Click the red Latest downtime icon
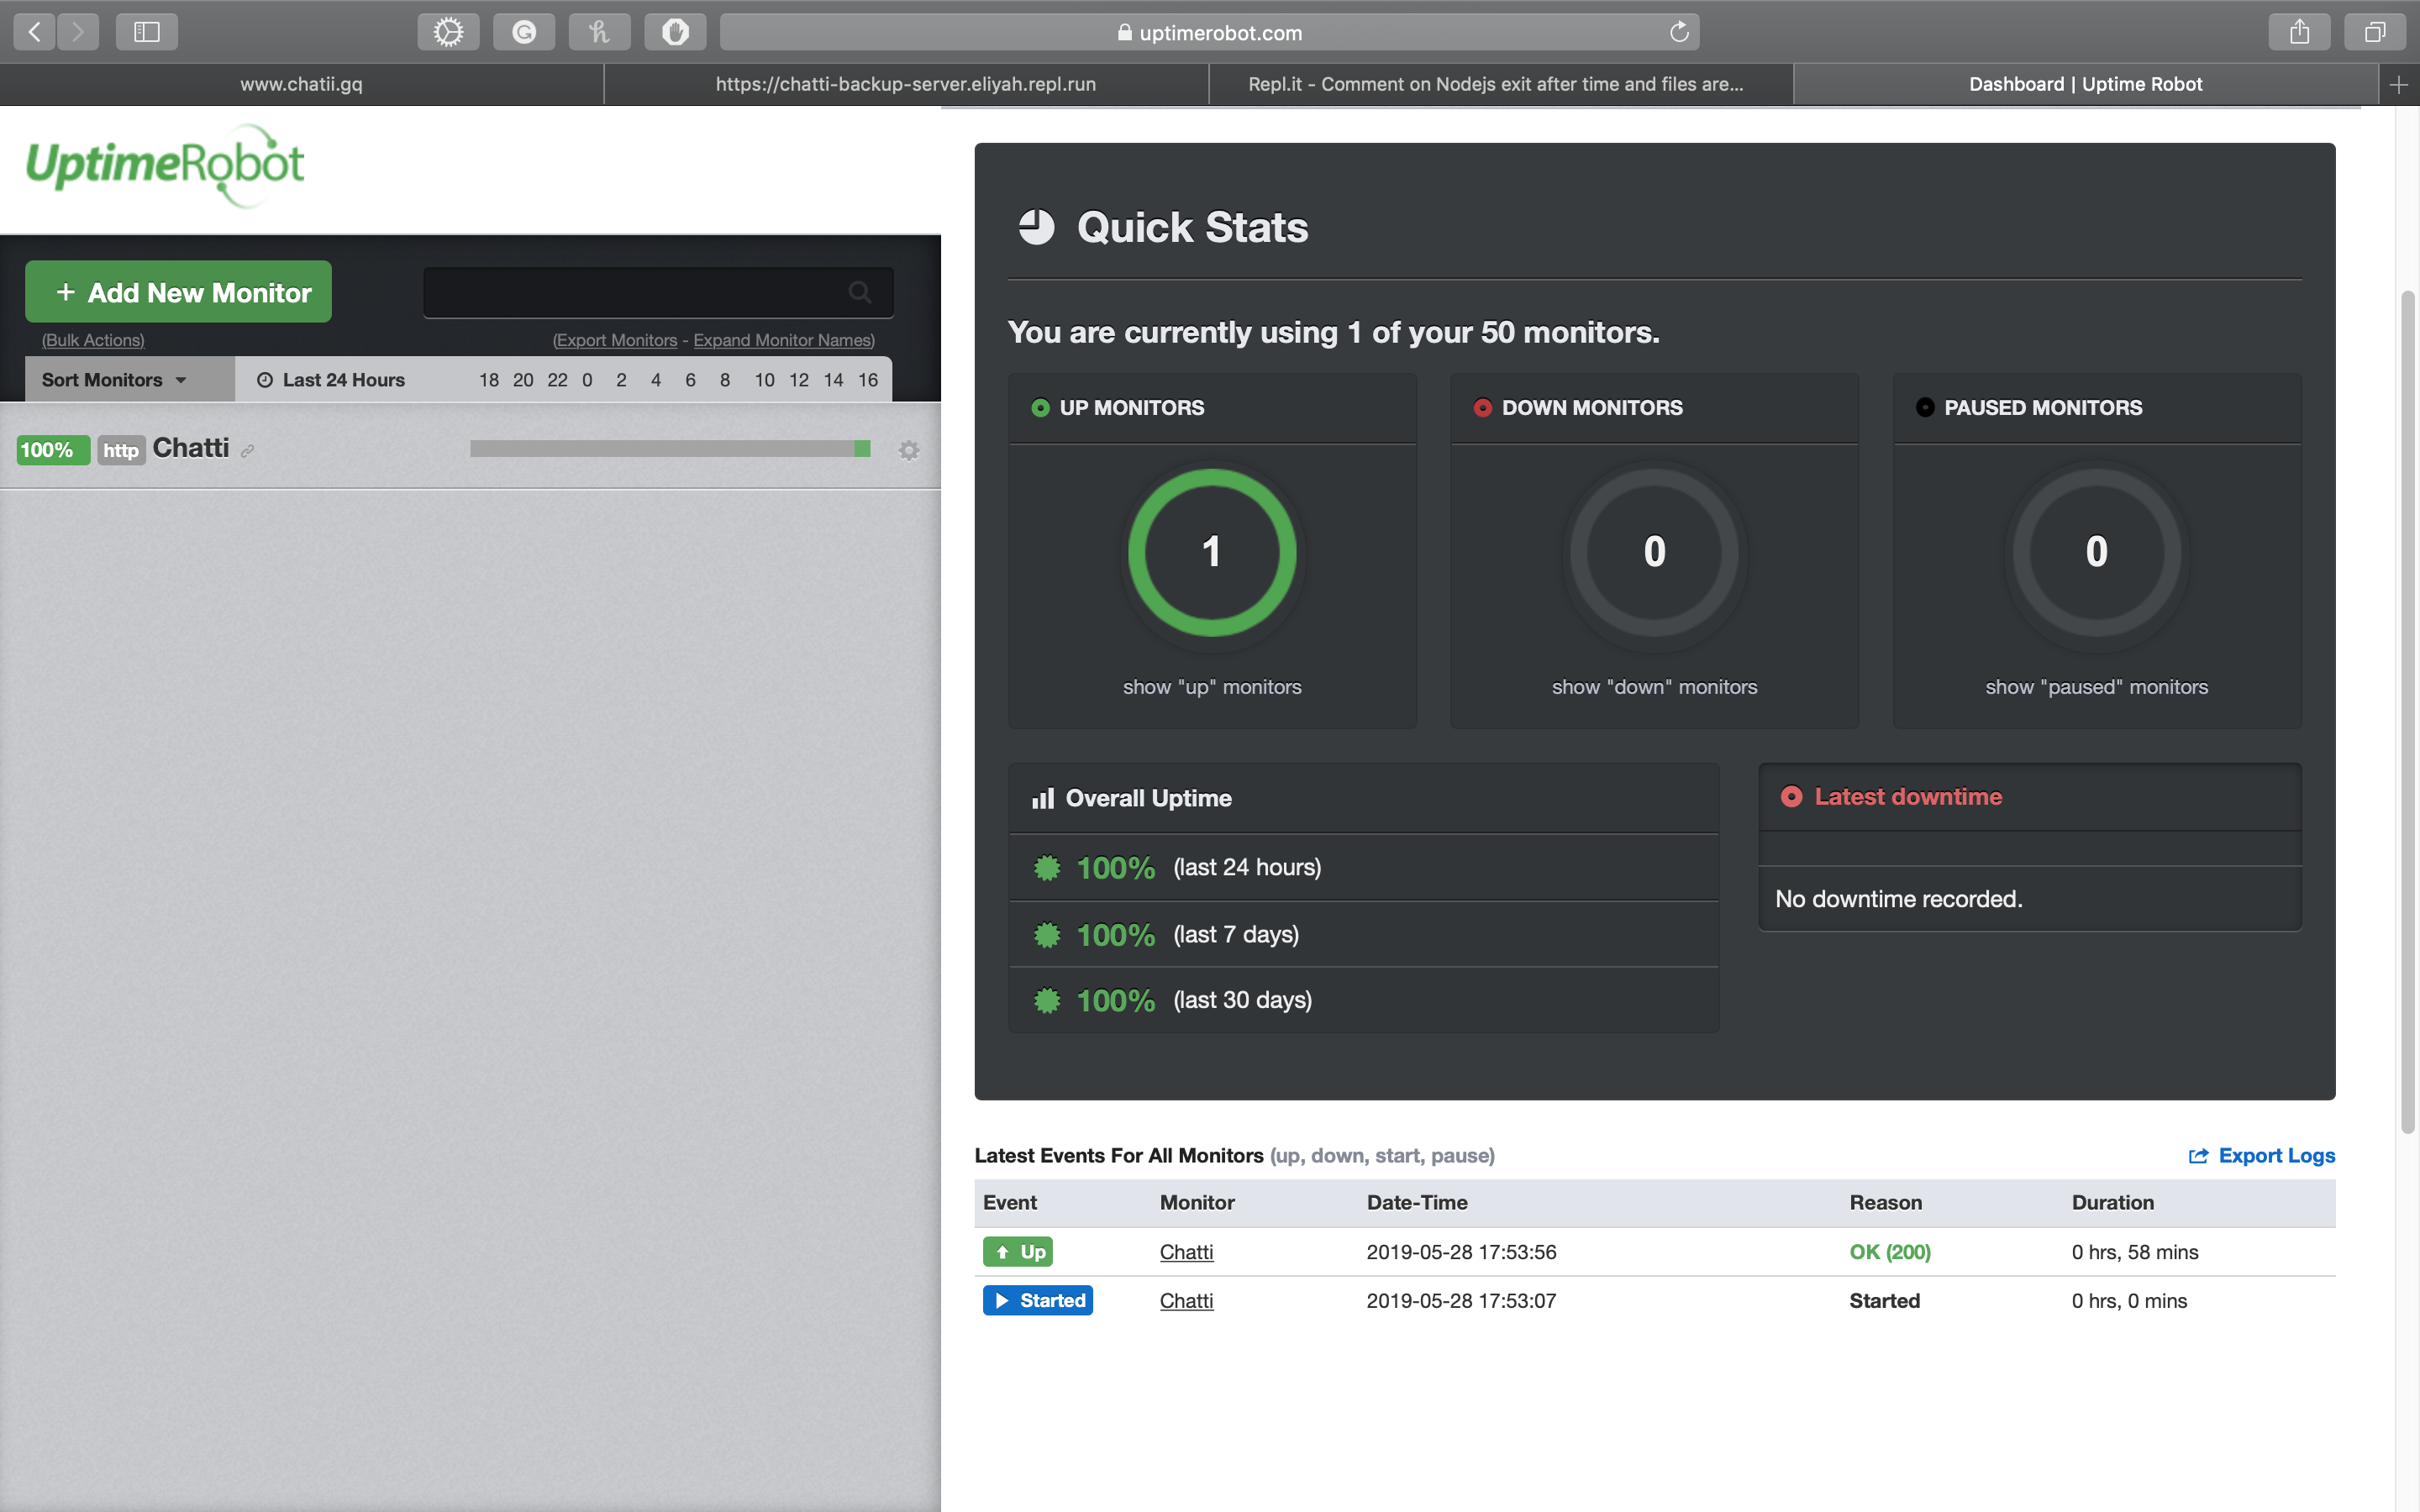The image size is (2420, 1512). (x=1791, y=797)
